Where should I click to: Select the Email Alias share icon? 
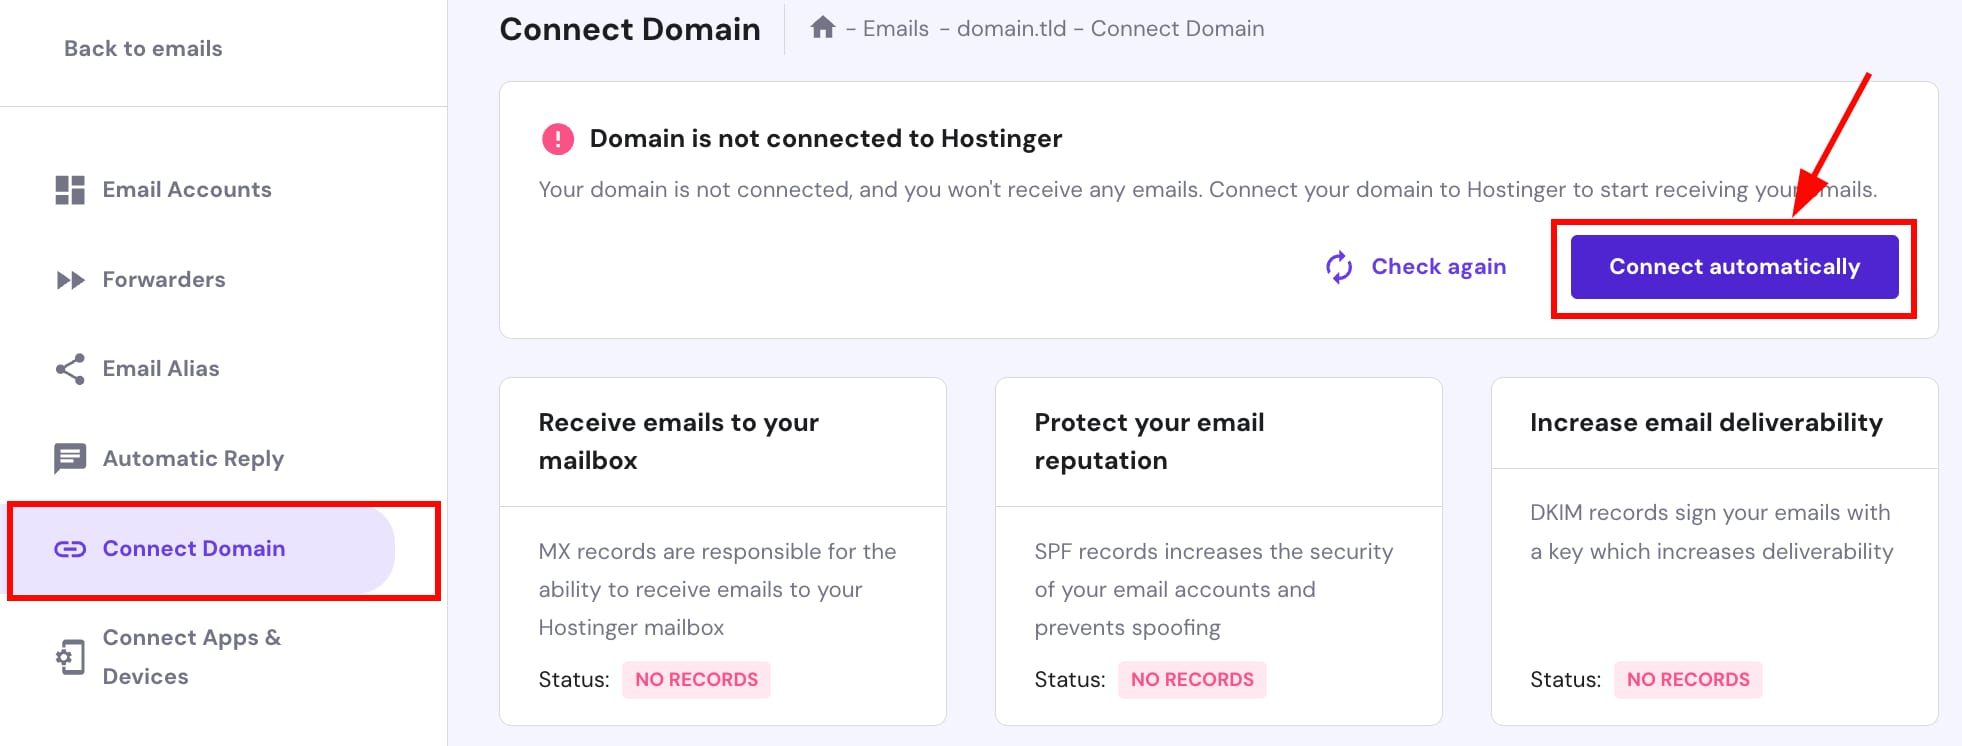coord(70,368)
